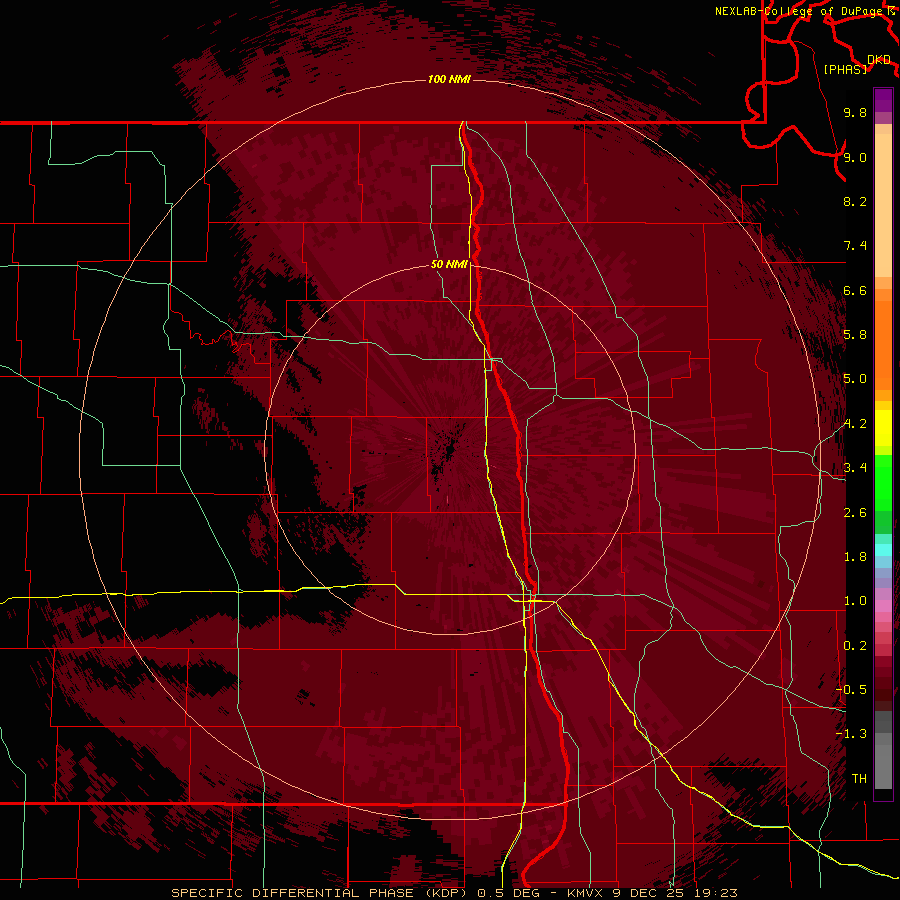Click the 3.4 value on the color scale
The image size is (900, 900).
[x=855, y=468]
